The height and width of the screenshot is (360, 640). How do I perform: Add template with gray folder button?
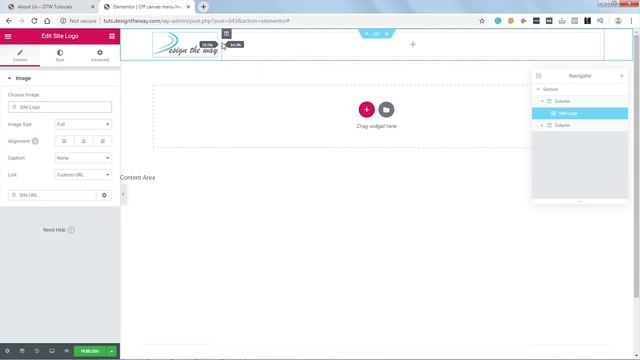click(x=386, y=109)
